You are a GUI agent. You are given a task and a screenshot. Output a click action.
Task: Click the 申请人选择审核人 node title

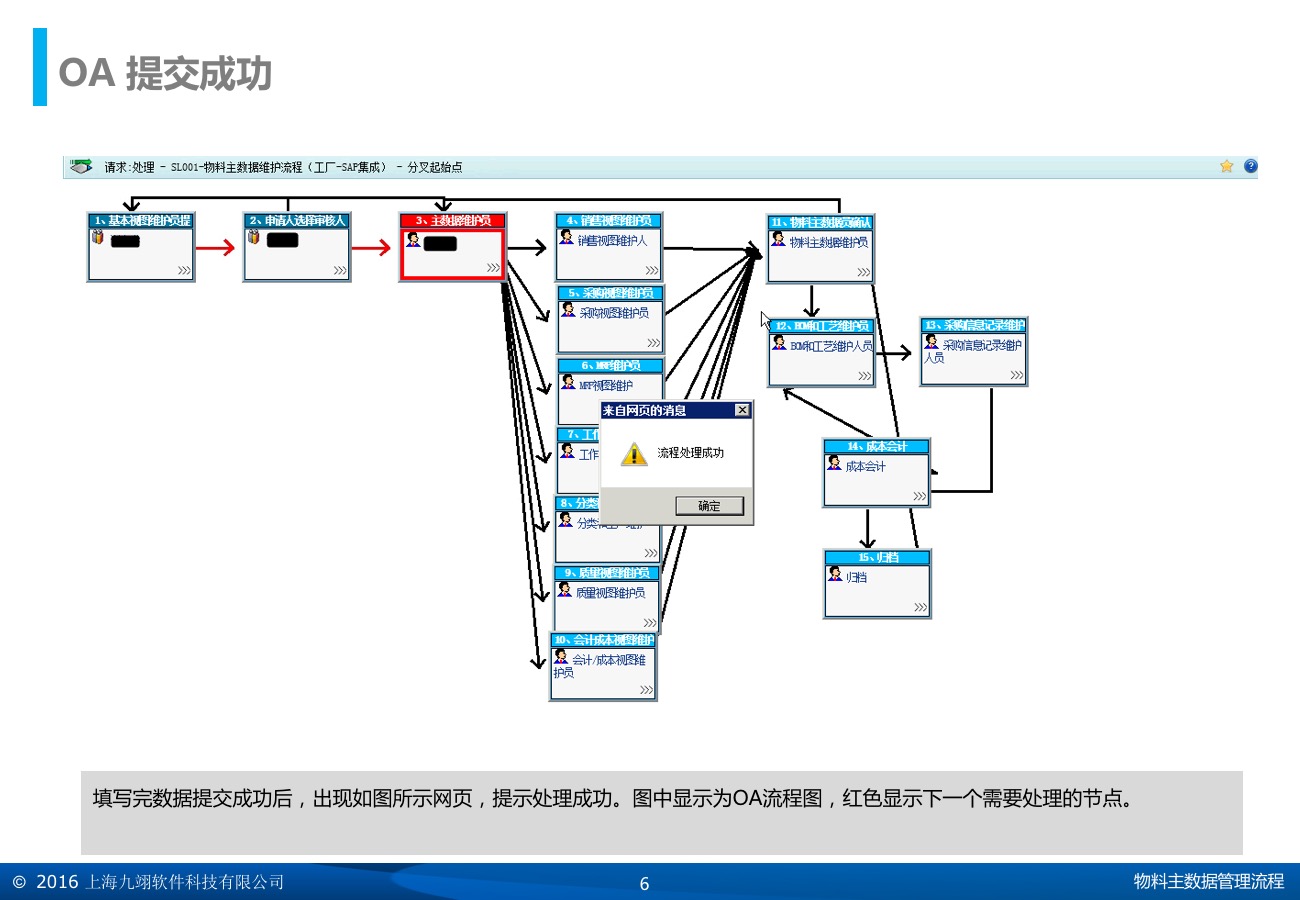click(x=297, y=220)
